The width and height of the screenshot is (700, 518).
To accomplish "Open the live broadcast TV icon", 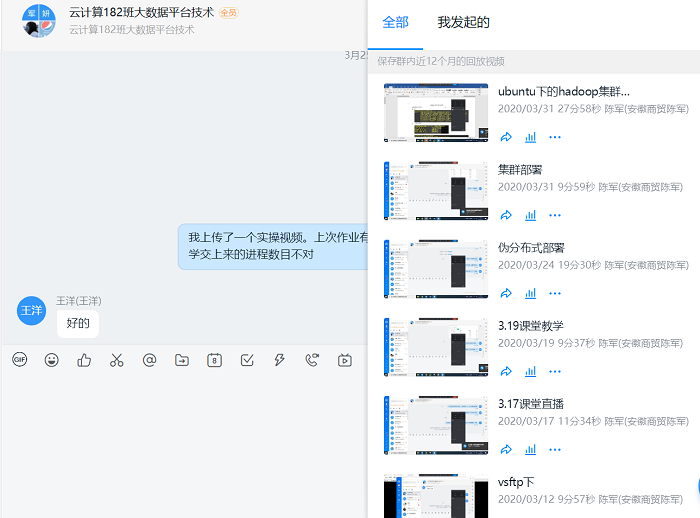I will [x=344, y=360].
